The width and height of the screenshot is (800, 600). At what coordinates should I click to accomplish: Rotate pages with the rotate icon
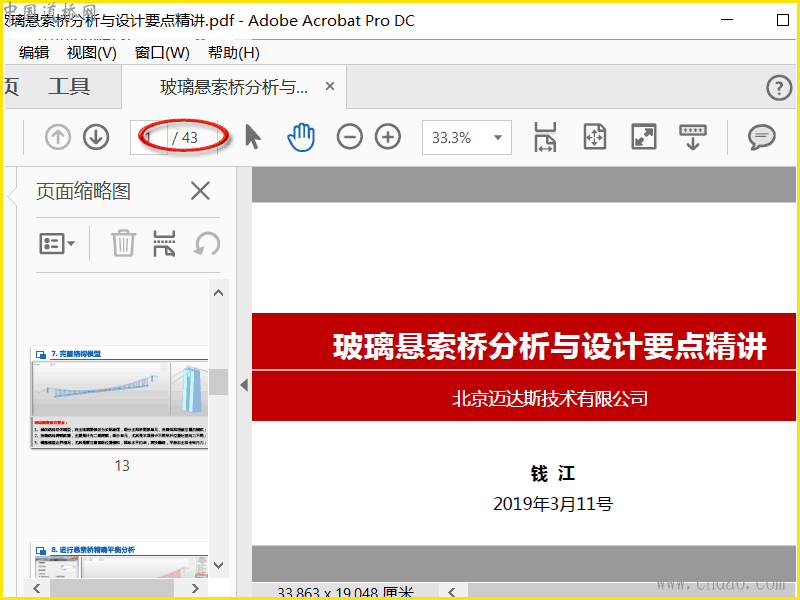click(207, 243)
